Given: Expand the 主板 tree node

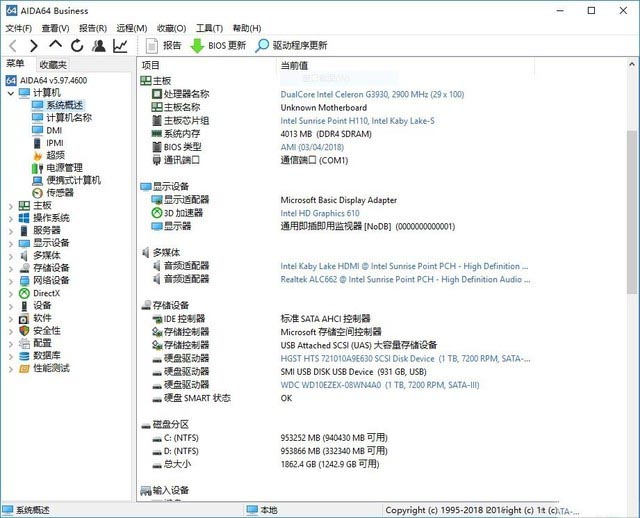Looking at the screenshot, I should (11, 207).
